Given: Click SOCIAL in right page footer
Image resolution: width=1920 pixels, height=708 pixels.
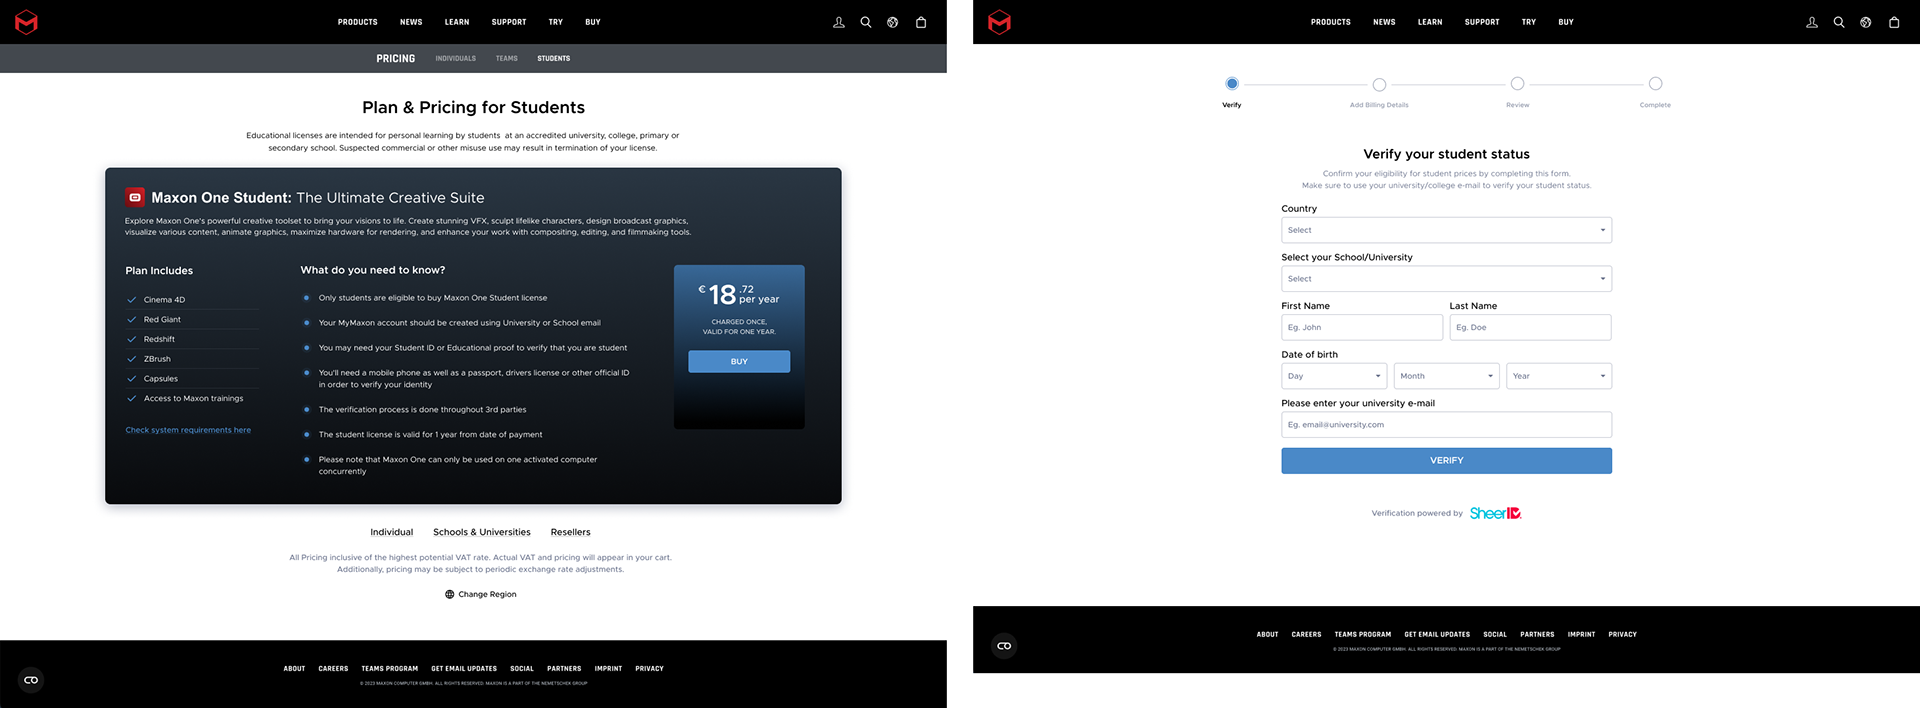Looking at the screenshot, I should 1495,634.
